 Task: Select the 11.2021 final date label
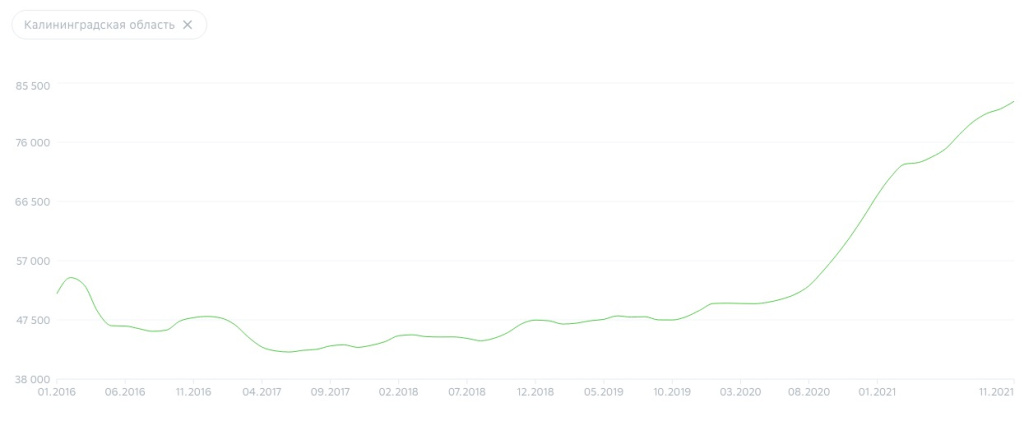(x=997, y=392)
